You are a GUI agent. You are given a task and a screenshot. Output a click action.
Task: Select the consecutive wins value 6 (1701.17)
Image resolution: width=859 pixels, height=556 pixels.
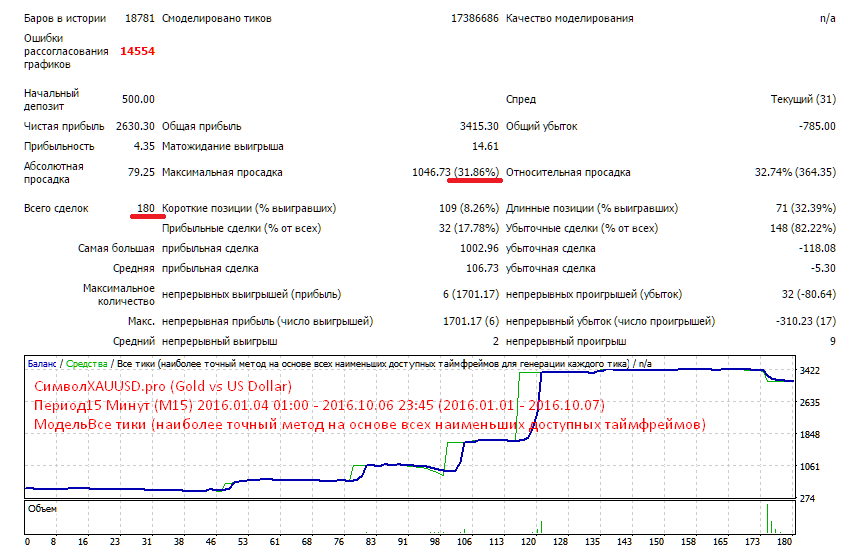coord(471,294)
